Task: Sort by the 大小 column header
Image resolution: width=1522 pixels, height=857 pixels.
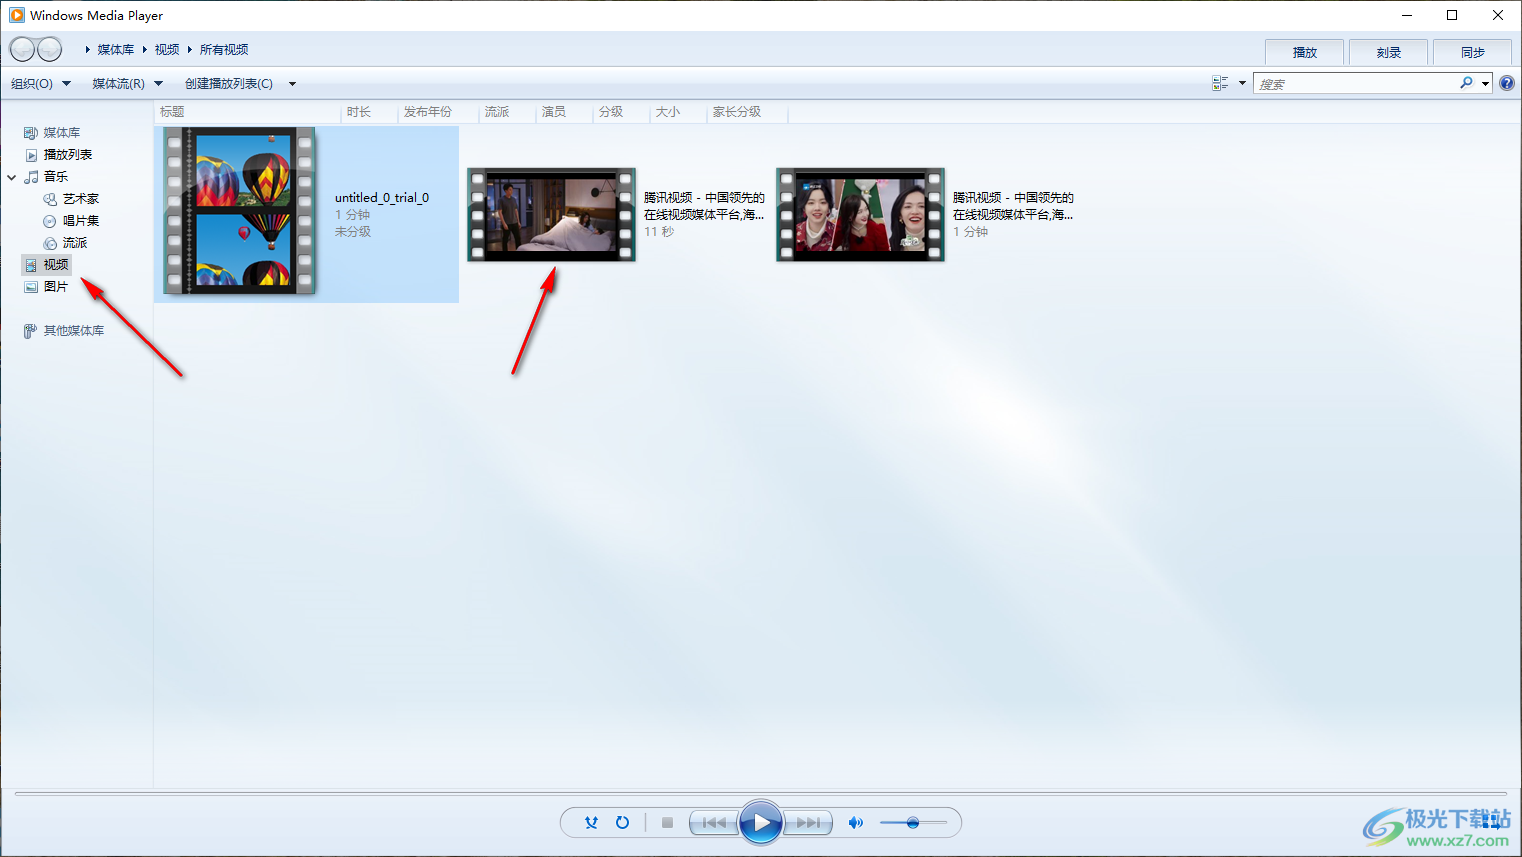Action: pos(668,112)
